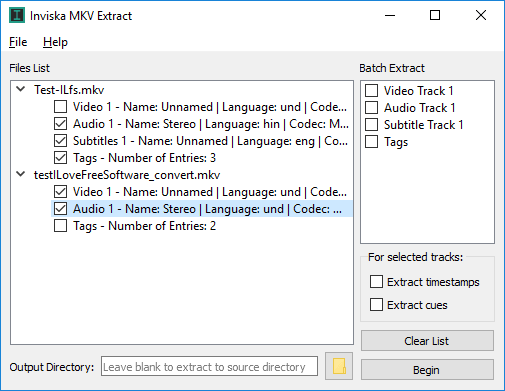Image resolution: width=505 pixels, height=391 pixels.
Task: Enable Video Track 1 batch extract
Action: tap(372, 90)
